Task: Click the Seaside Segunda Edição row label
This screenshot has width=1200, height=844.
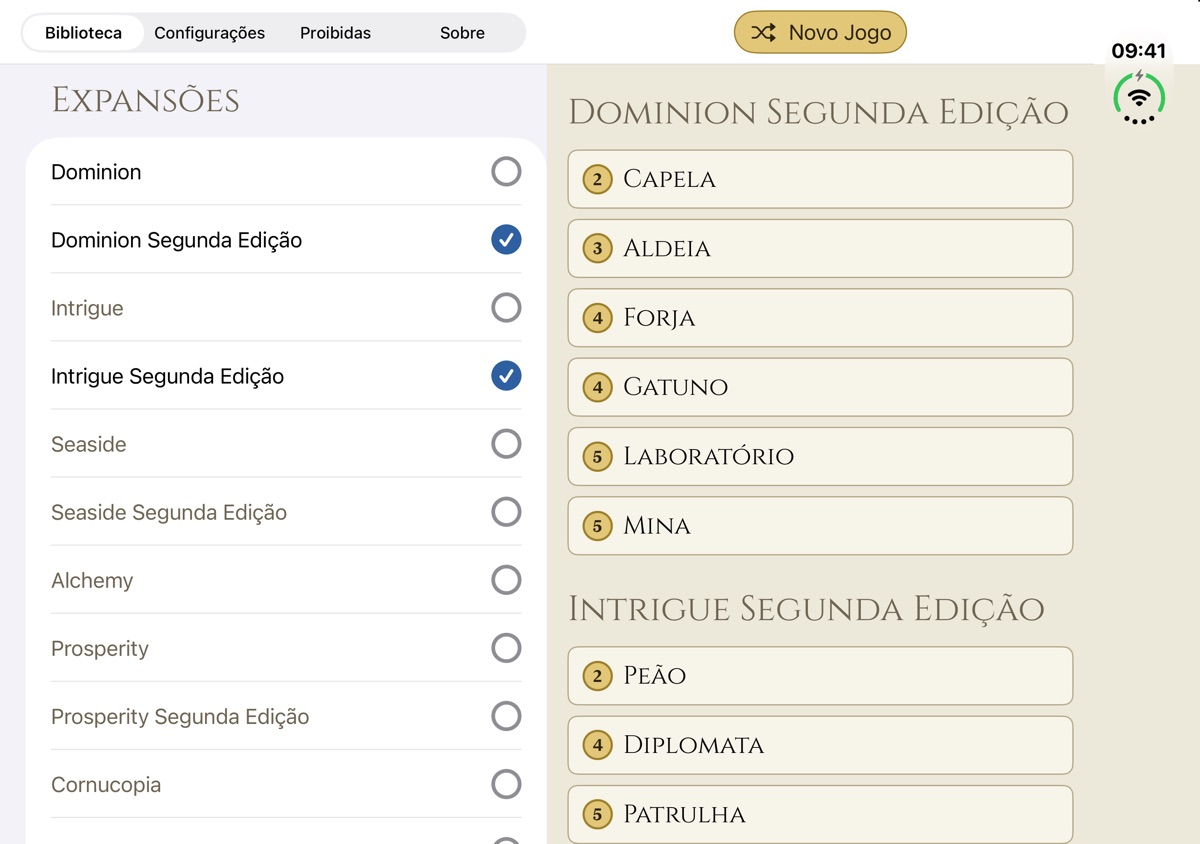Action: (x=169, y=512)
